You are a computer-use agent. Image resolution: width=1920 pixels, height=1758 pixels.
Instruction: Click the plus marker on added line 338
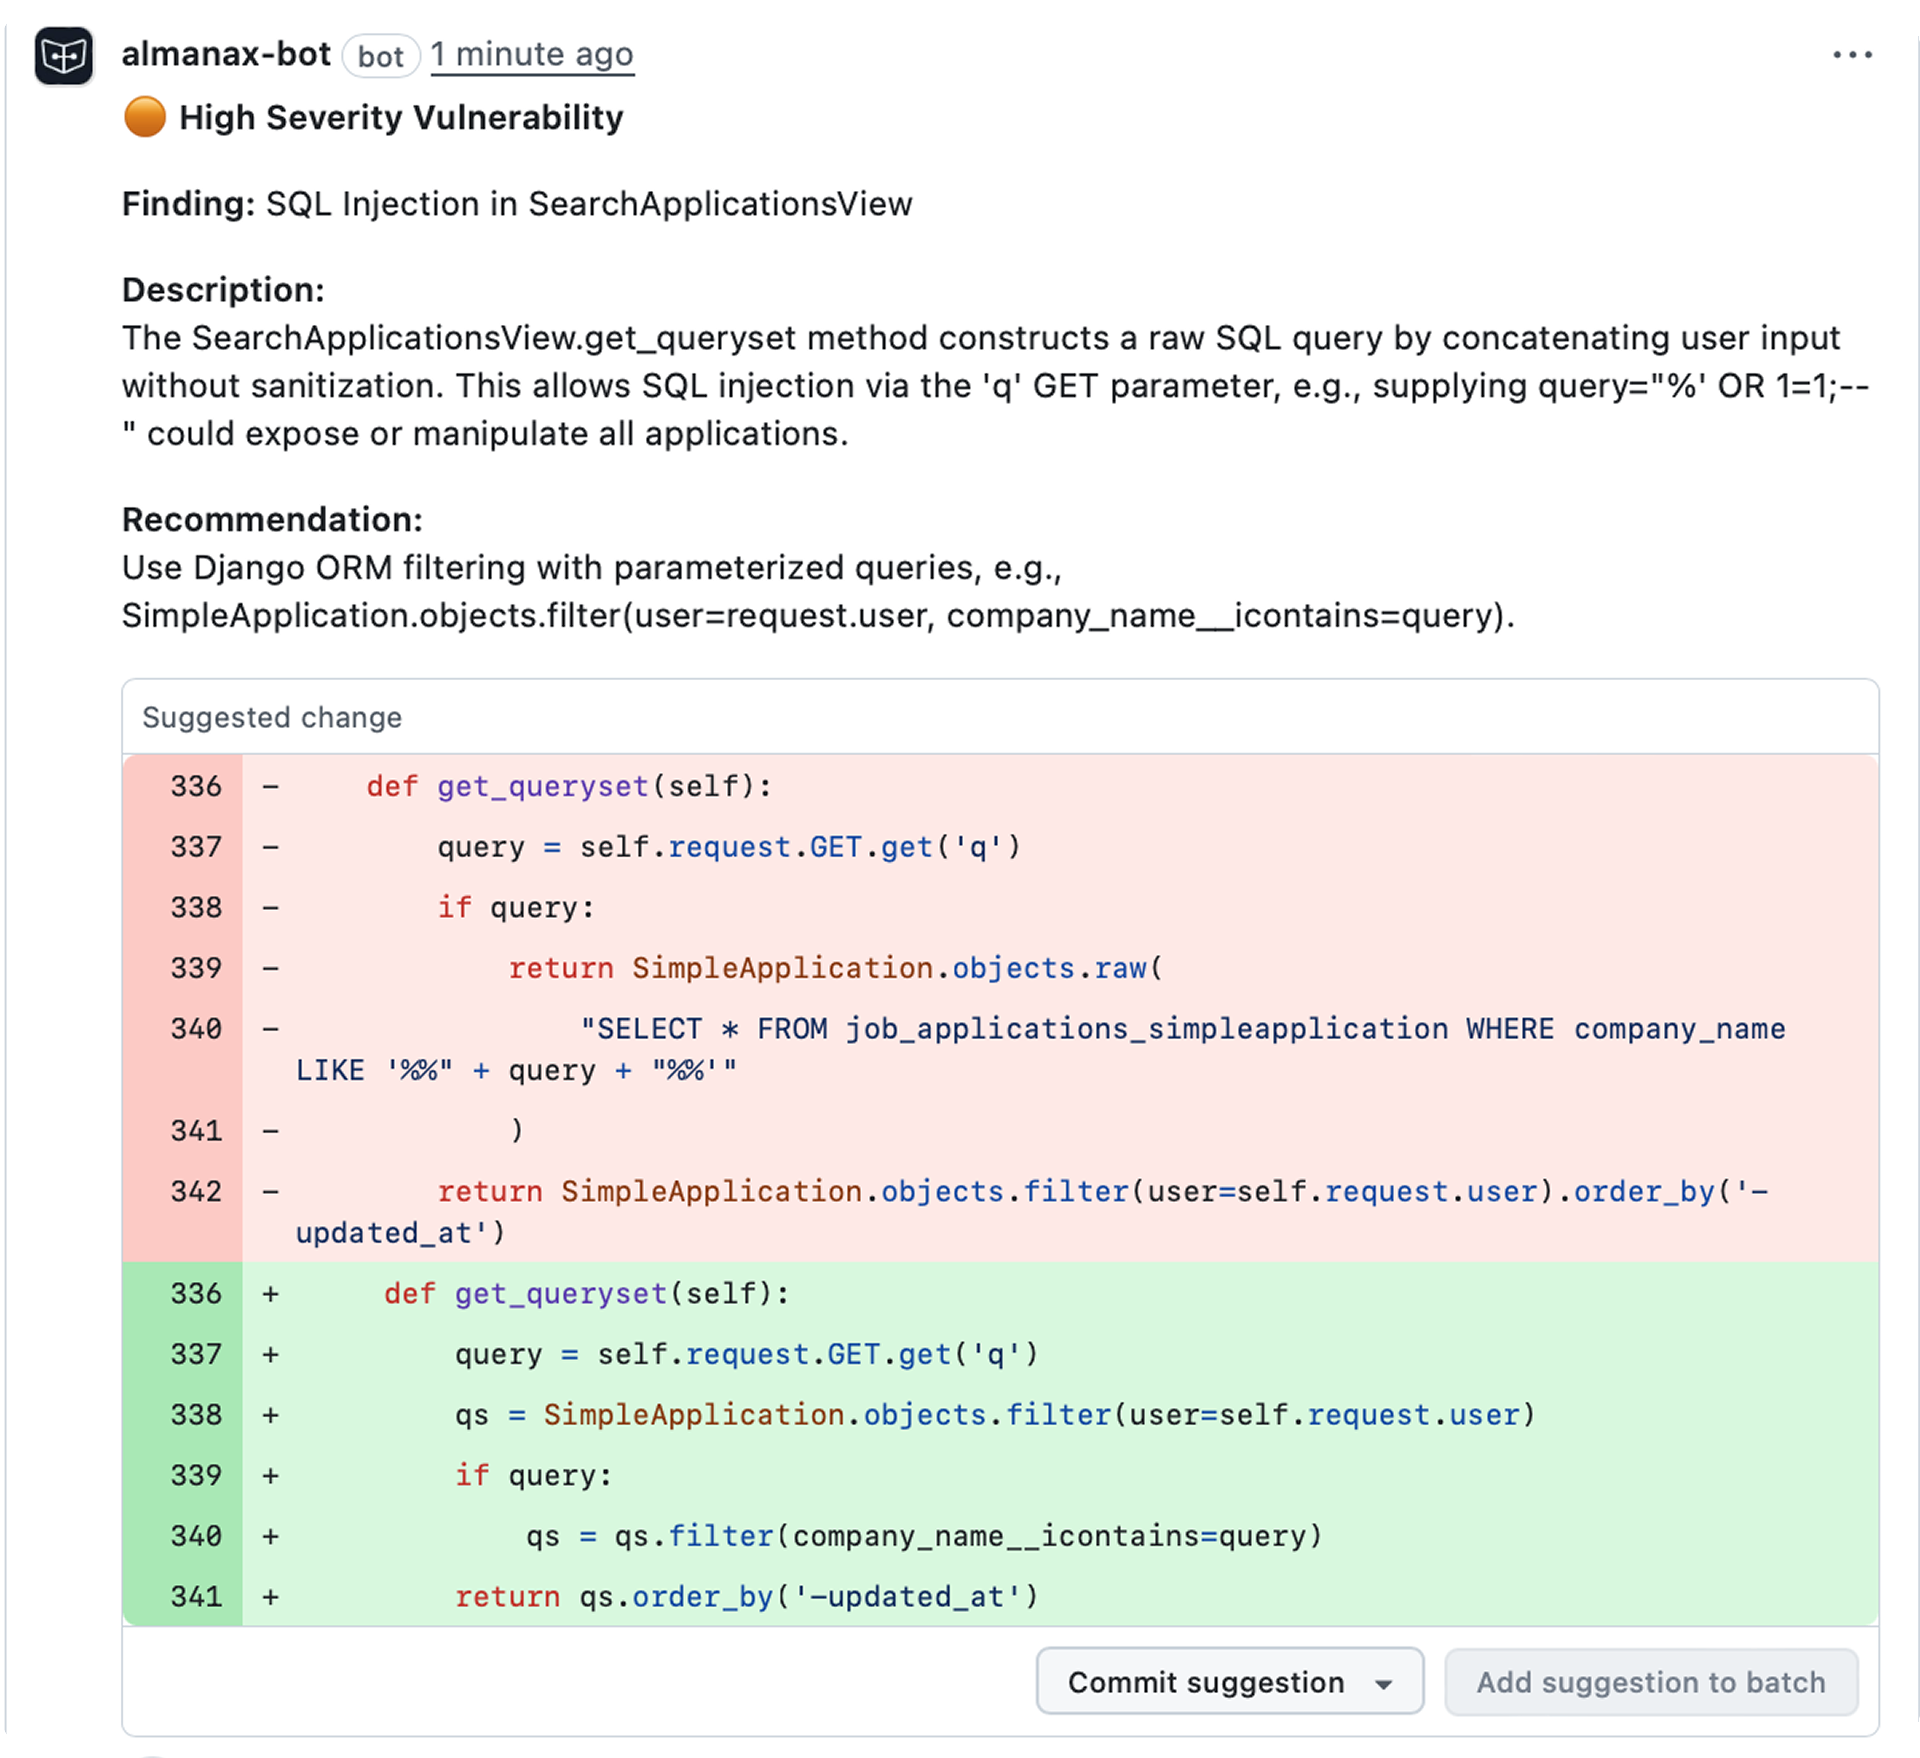click(270, 1415)
